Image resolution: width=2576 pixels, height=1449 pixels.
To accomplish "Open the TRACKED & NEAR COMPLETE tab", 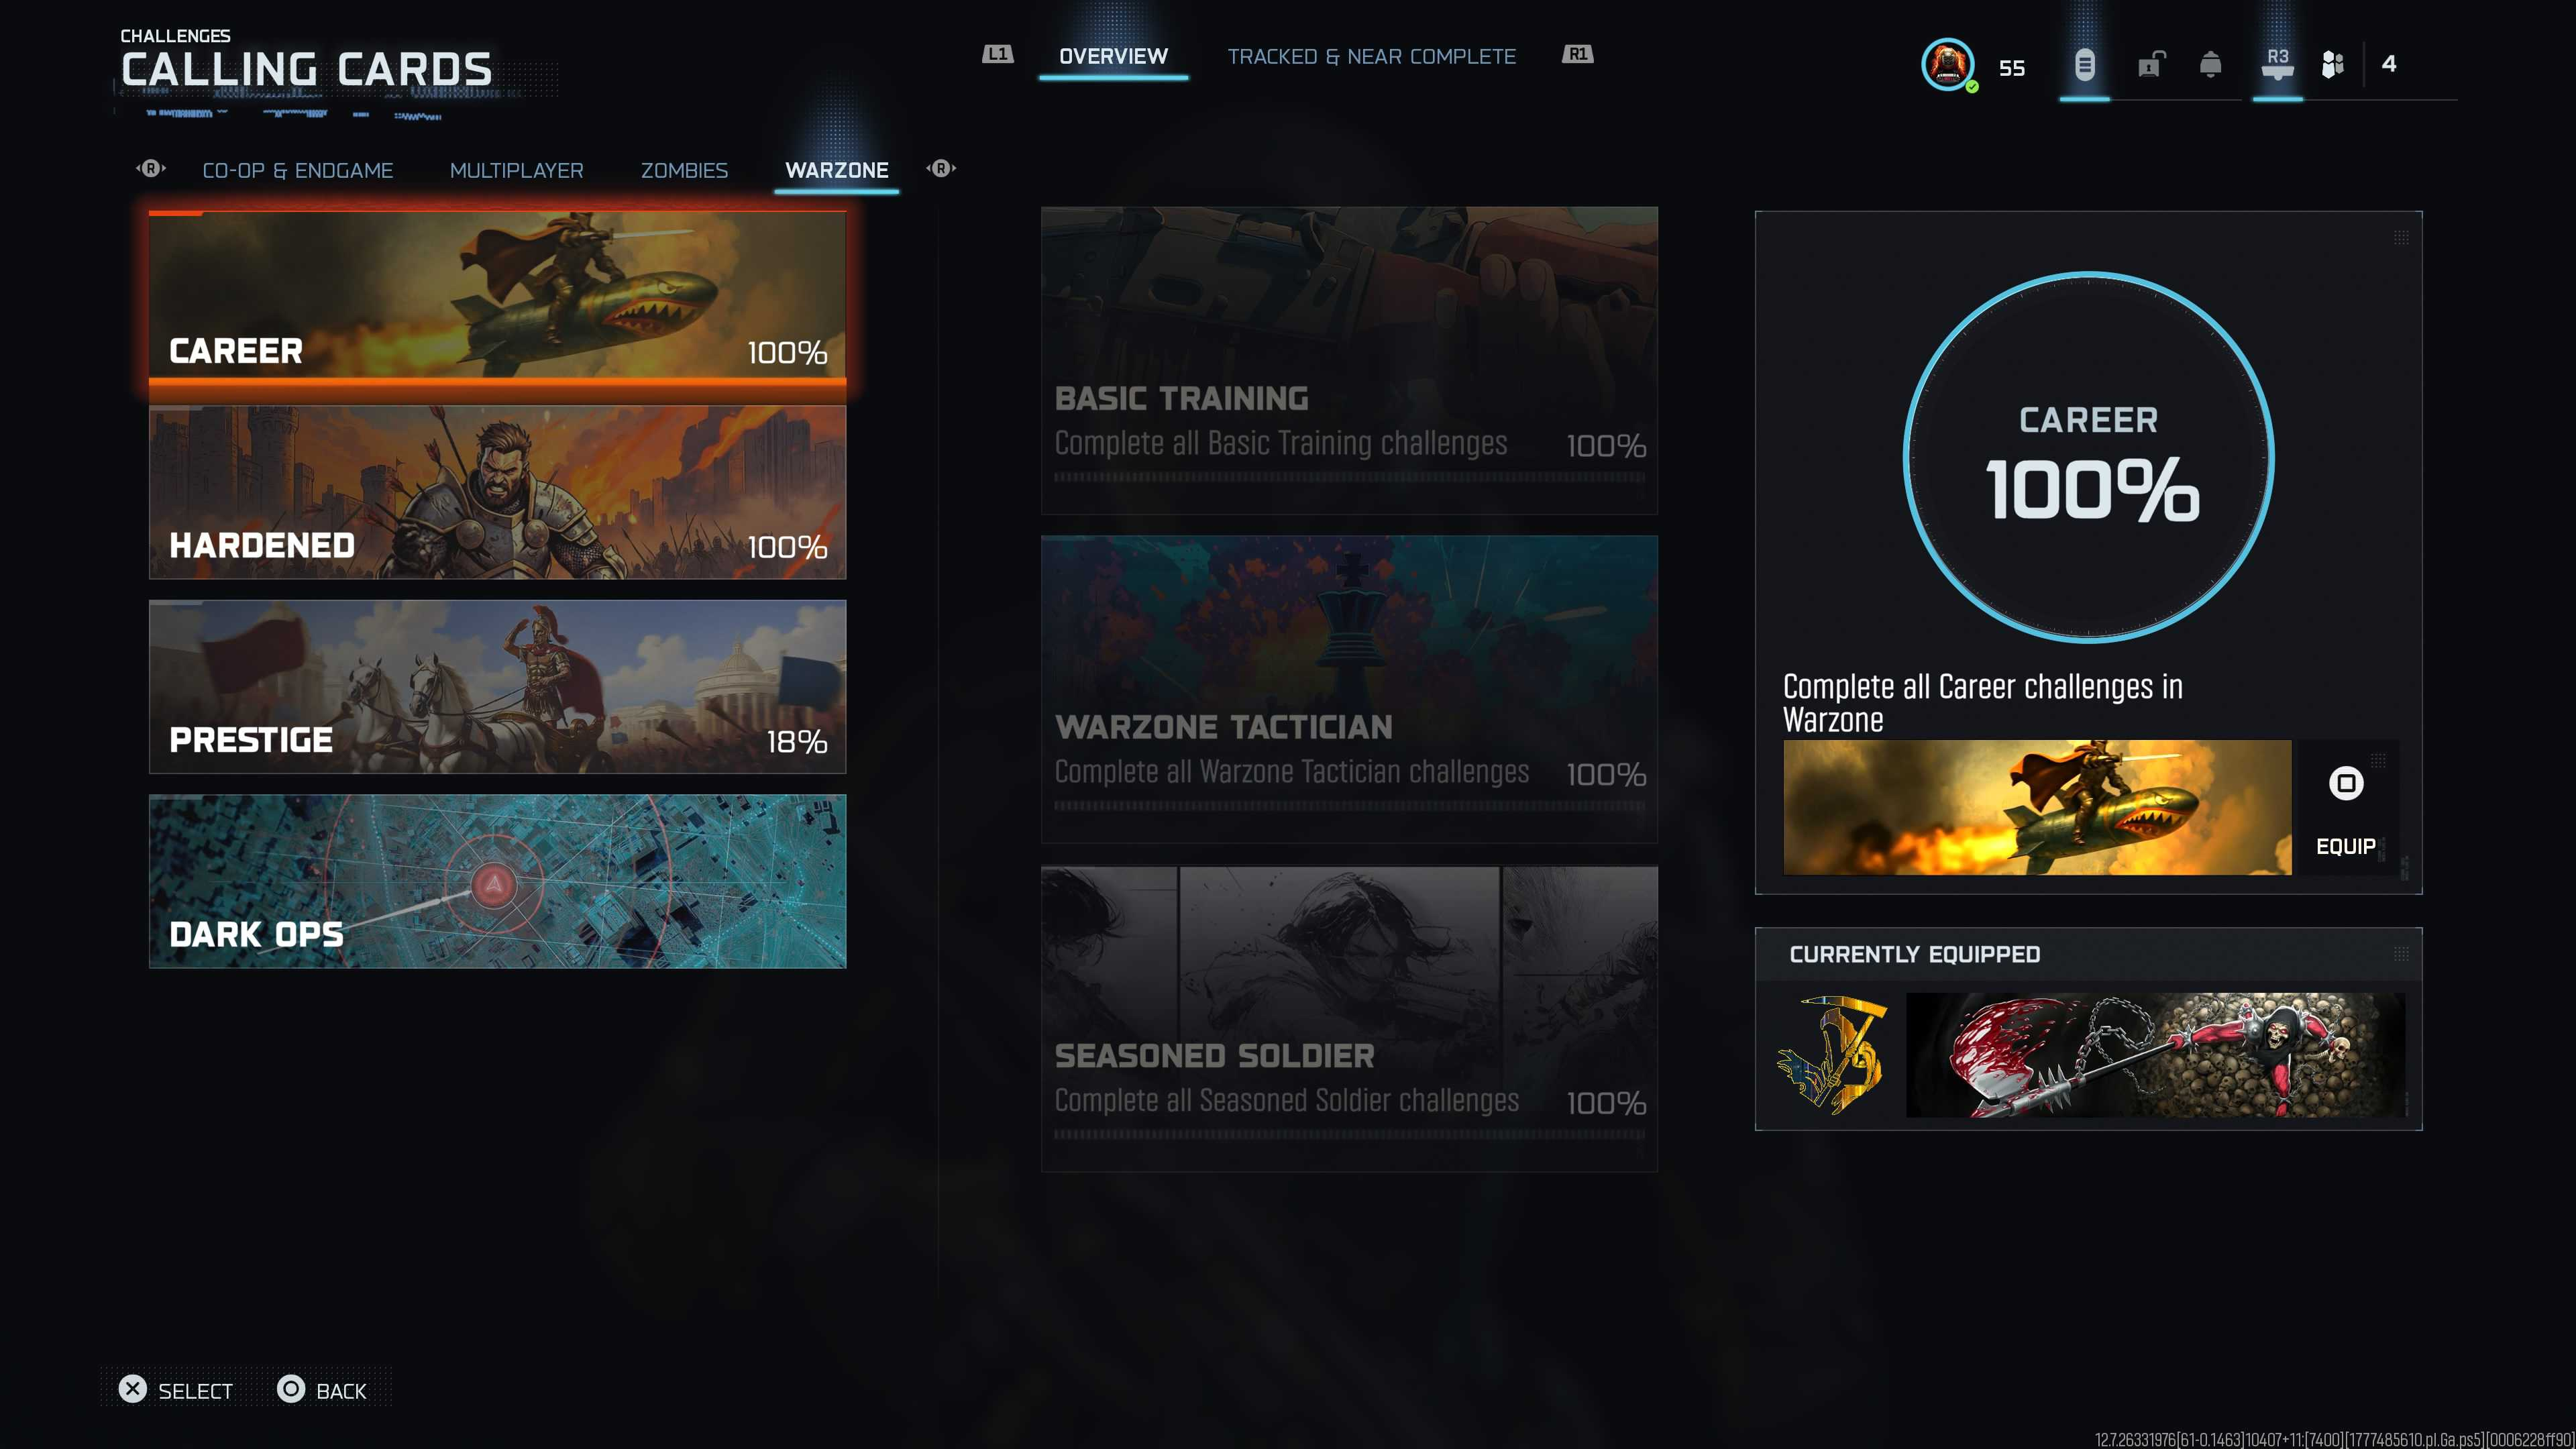I will point(1371,56).
